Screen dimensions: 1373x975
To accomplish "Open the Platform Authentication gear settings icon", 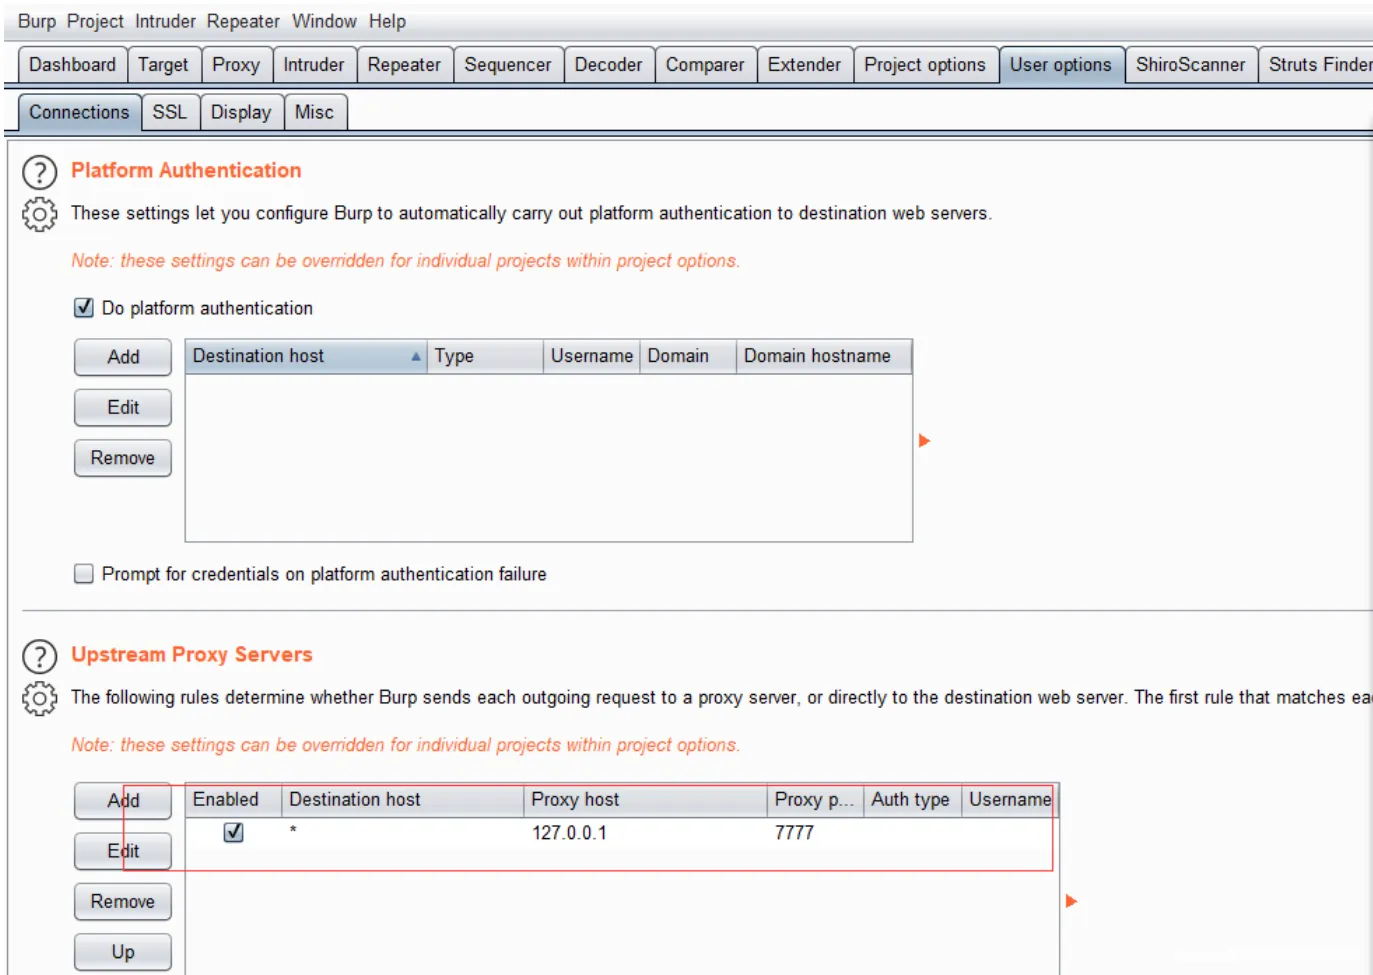I will (x=39, y=214).
